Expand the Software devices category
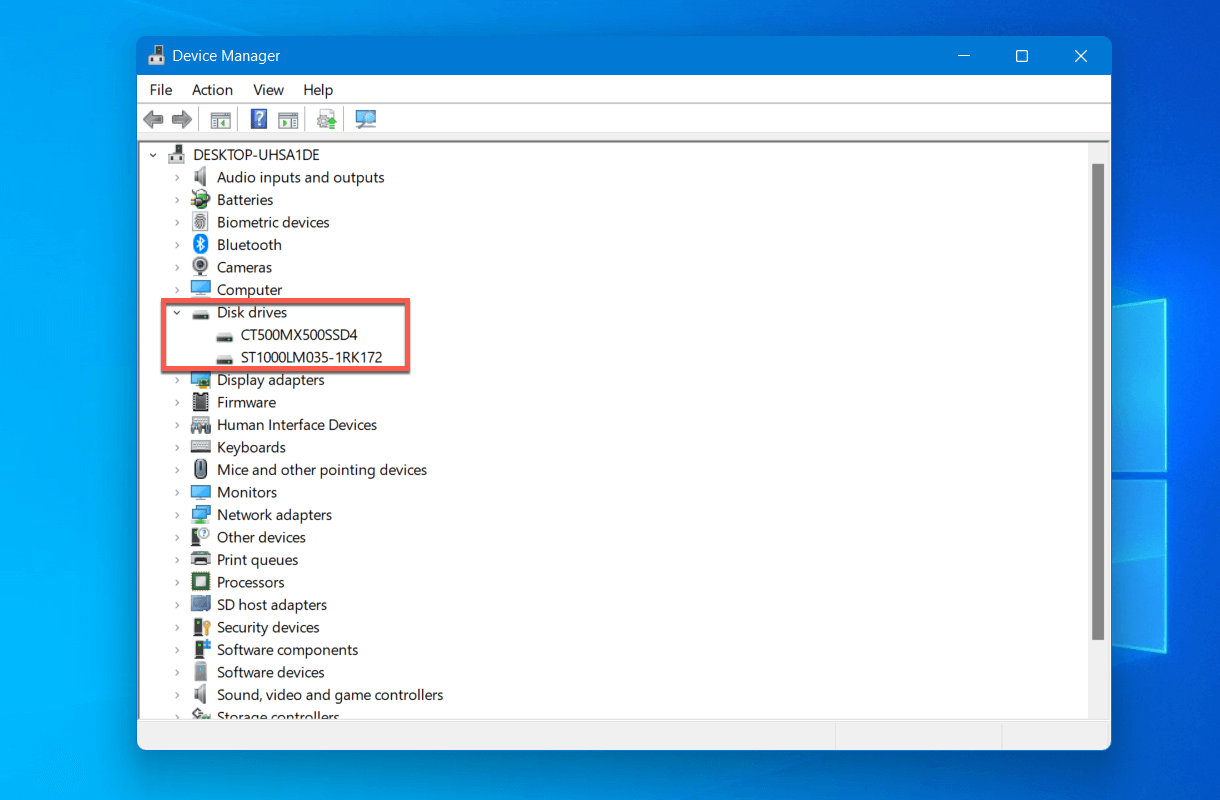The width and height of the screenshot is (1220, 800). (177, 672)
